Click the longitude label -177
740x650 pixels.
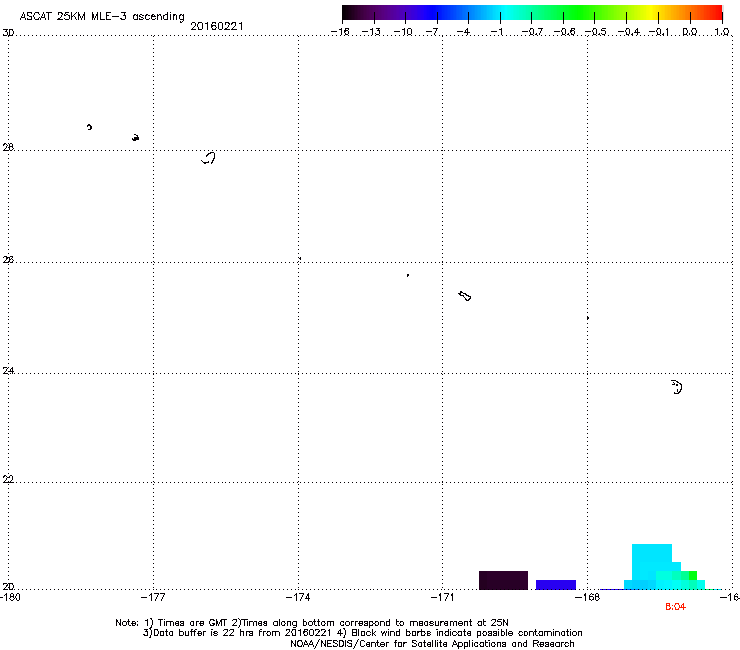pyautogui.click(x=153, y=598)
